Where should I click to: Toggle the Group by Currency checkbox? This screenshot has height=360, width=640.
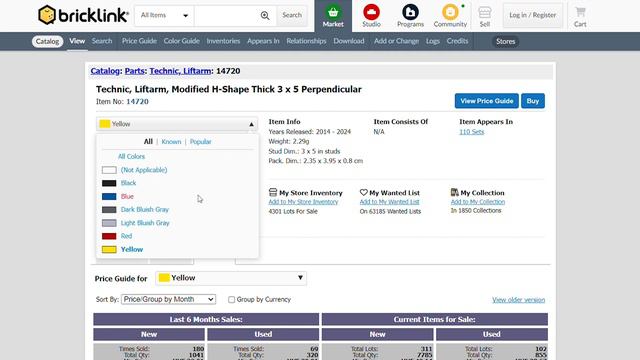point(231,300)
